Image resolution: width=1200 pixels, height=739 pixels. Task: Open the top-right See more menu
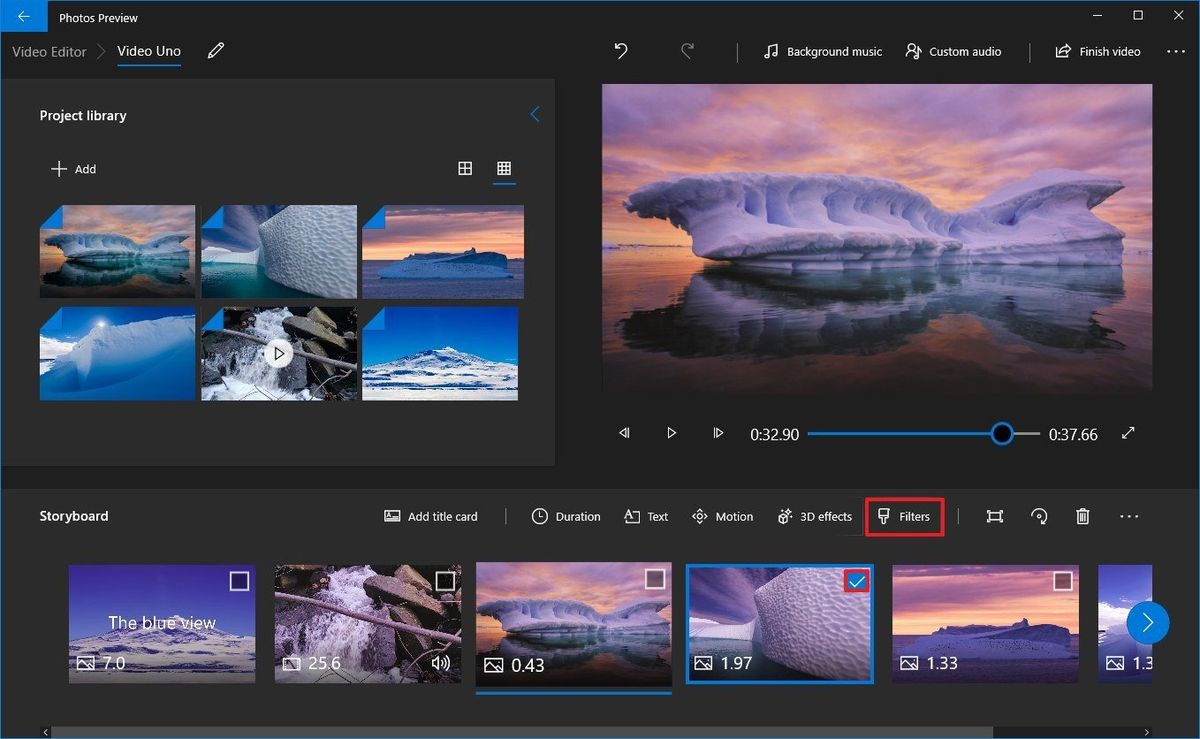(1176, 51)
